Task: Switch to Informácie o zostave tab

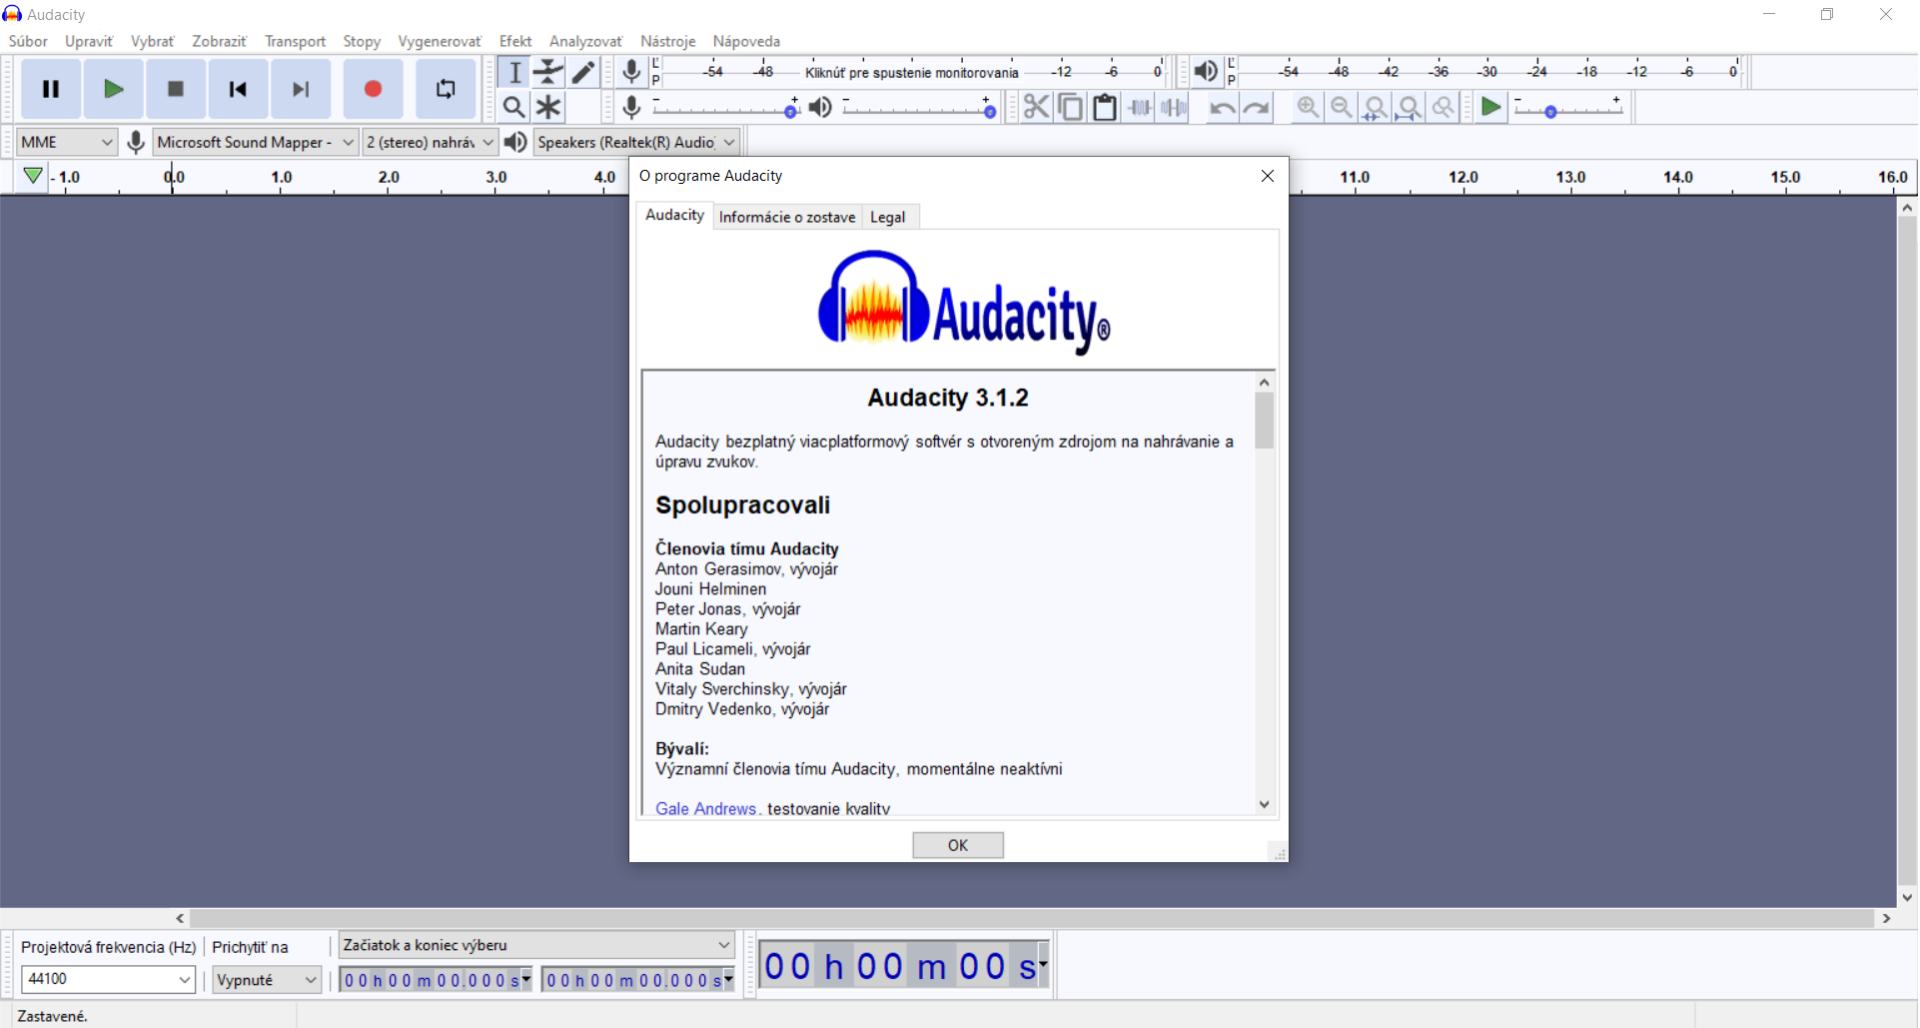Action: [787, 217]
